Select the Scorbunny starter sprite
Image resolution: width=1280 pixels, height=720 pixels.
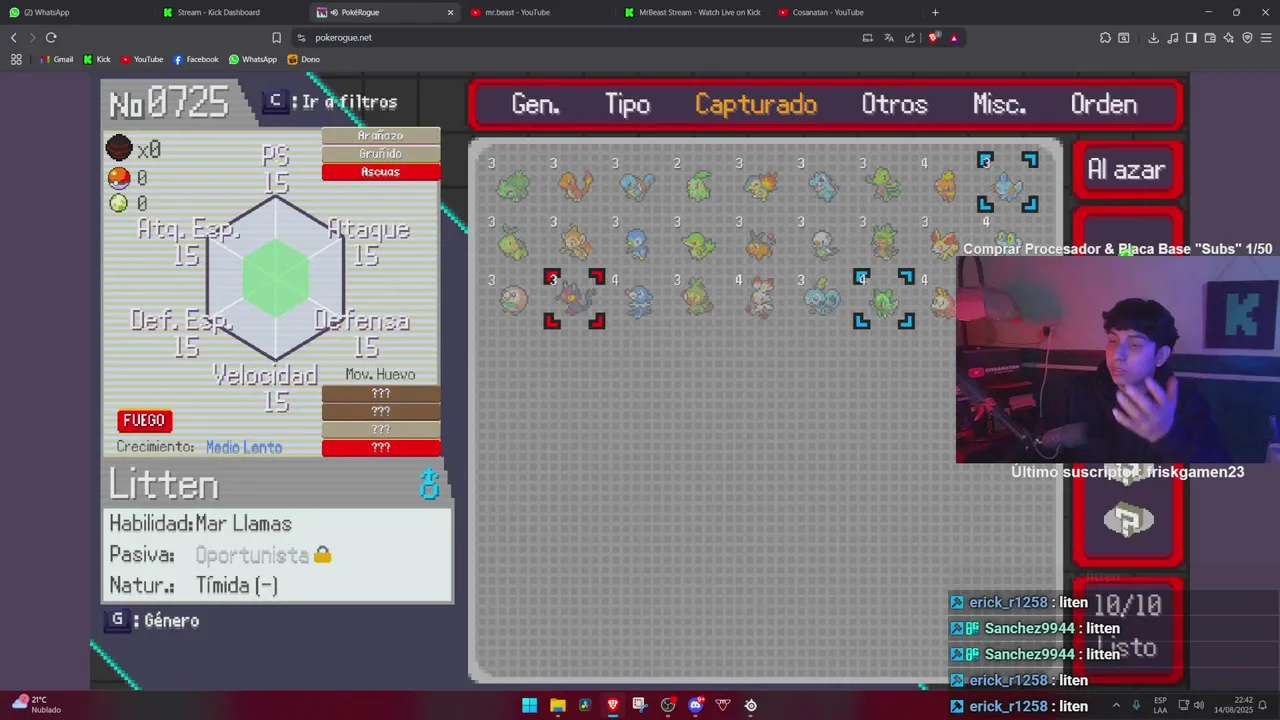[x=761, y=299]
